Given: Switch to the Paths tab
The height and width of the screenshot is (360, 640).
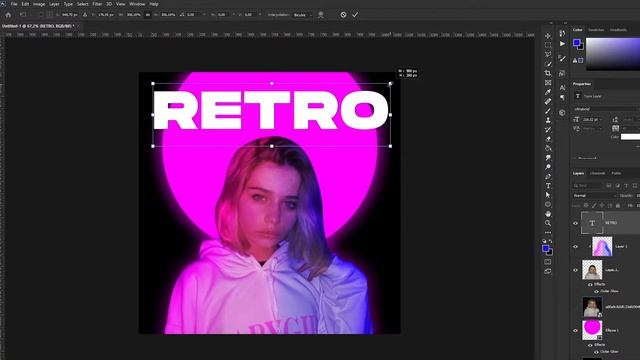Looking at the screenshot, I should pos(616,173).
